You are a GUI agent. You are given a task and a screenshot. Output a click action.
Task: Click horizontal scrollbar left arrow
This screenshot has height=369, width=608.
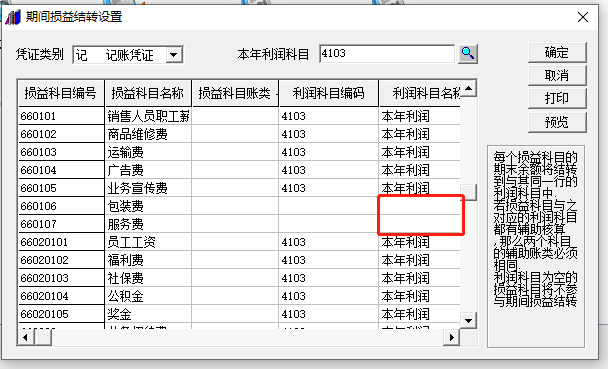(x=26, y=338)
